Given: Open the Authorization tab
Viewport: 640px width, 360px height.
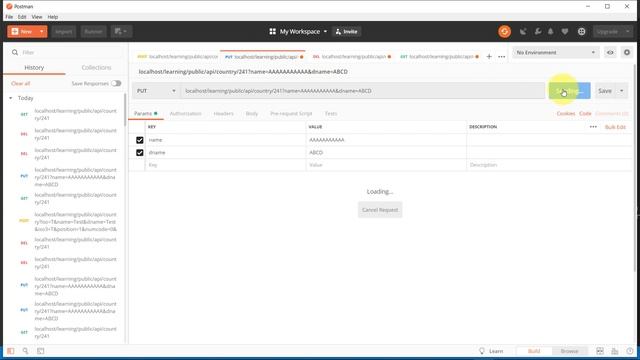Looking at the screenshot, I should click(185, 113).
